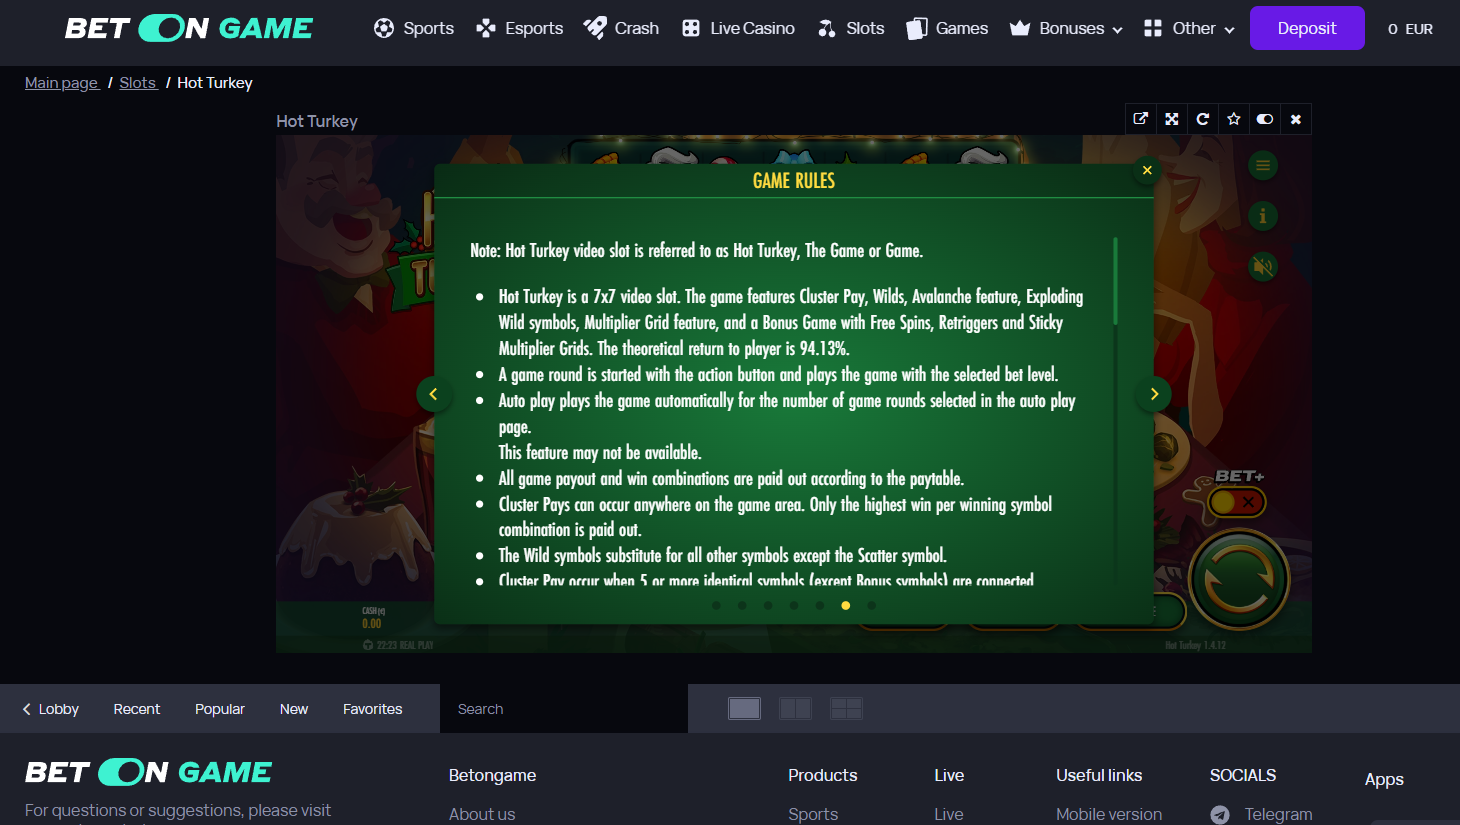Open the game hamburger menu icon
This screenshot has height=825, width=1460.
pos(1263,166)
